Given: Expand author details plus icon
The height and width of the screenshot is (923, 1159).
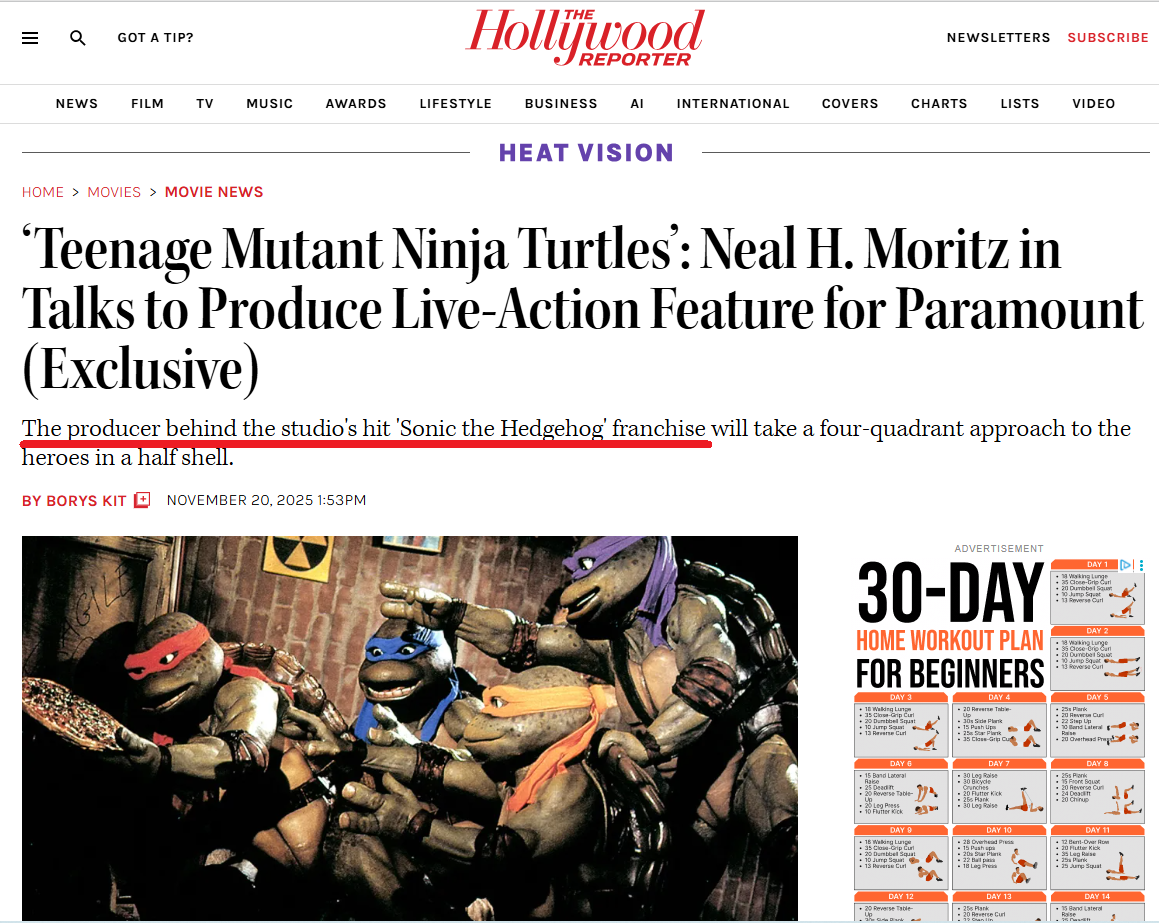Looking at the screenshot, I should click(x=142, y=500).
